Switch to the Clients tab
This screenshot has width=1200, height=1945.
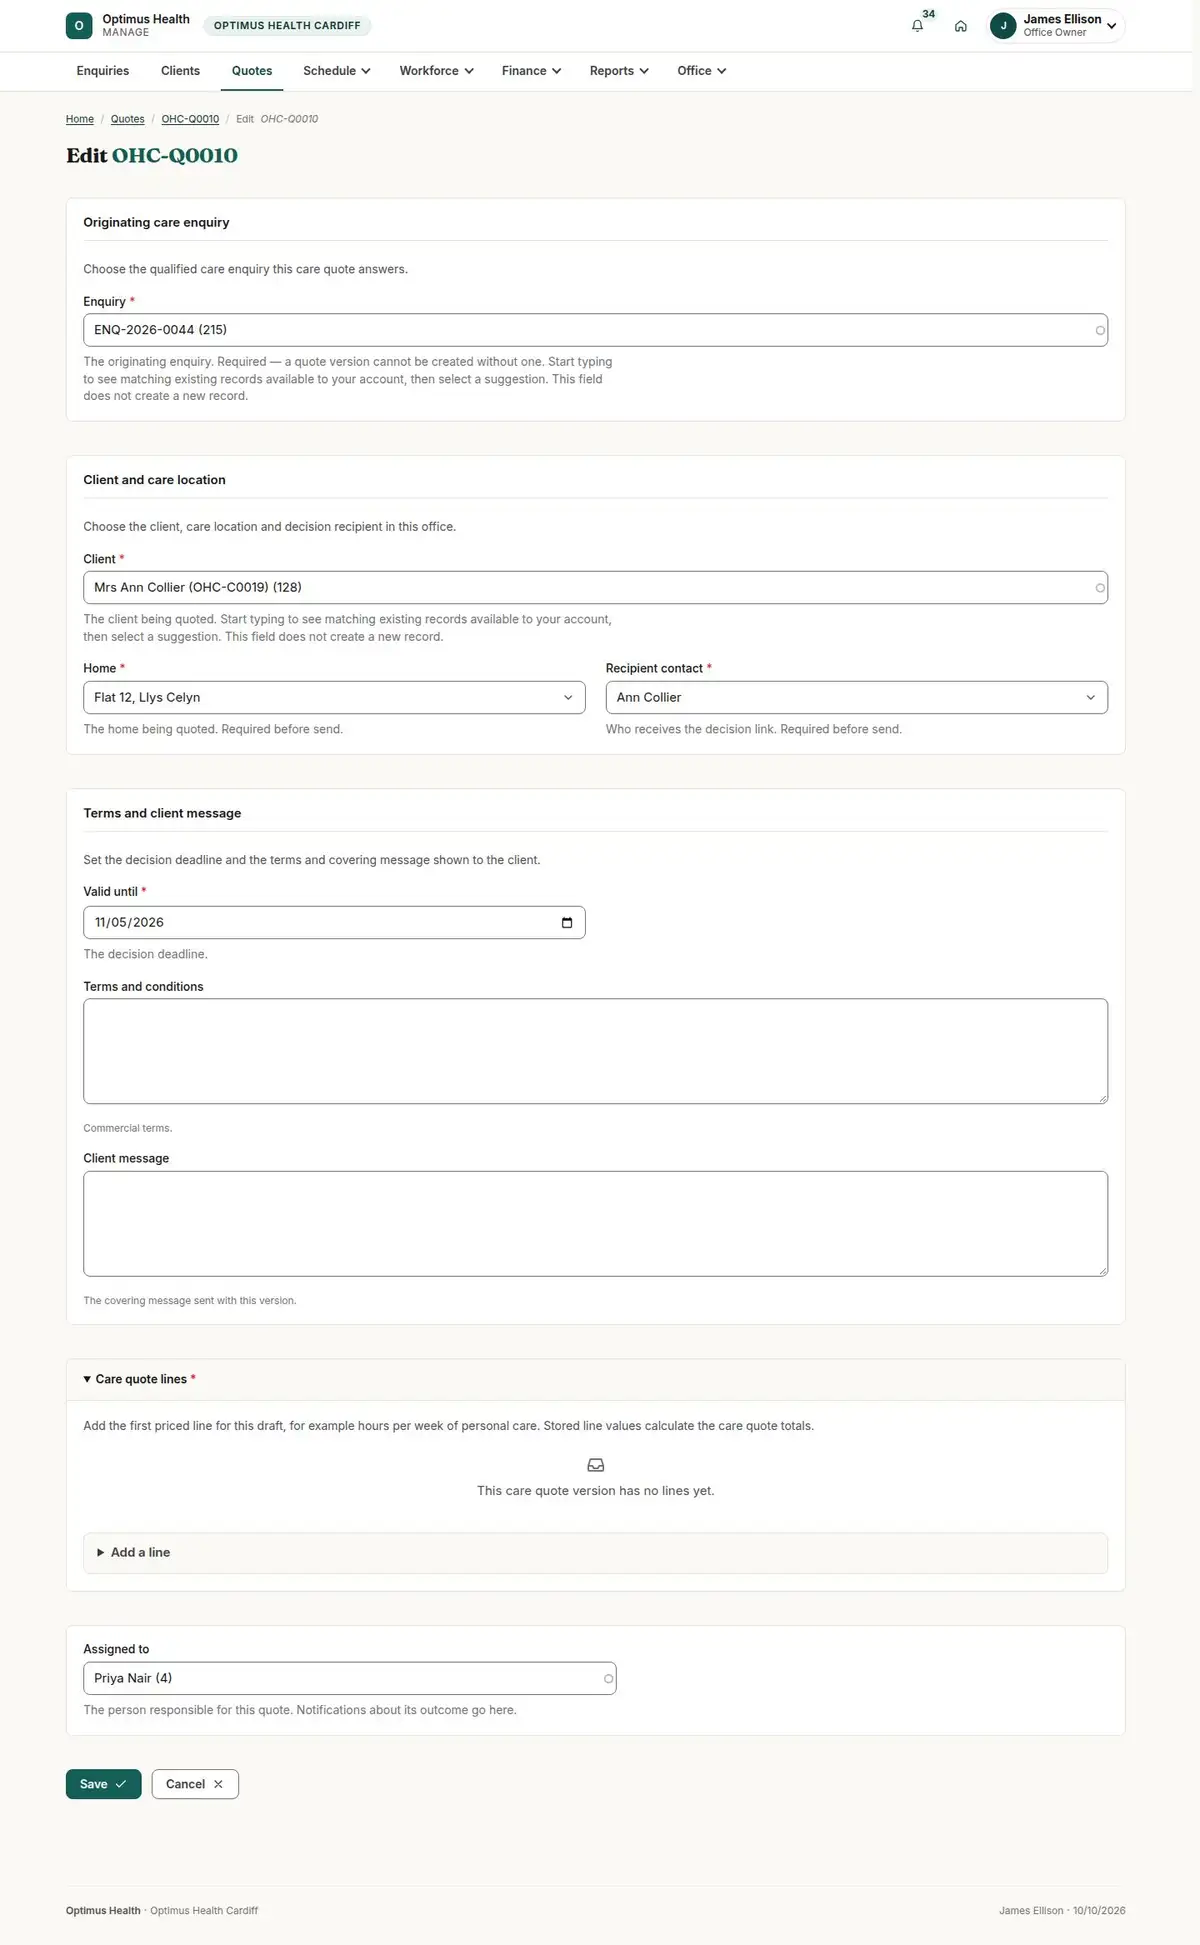pyautogui.click(x=180, y=71)
